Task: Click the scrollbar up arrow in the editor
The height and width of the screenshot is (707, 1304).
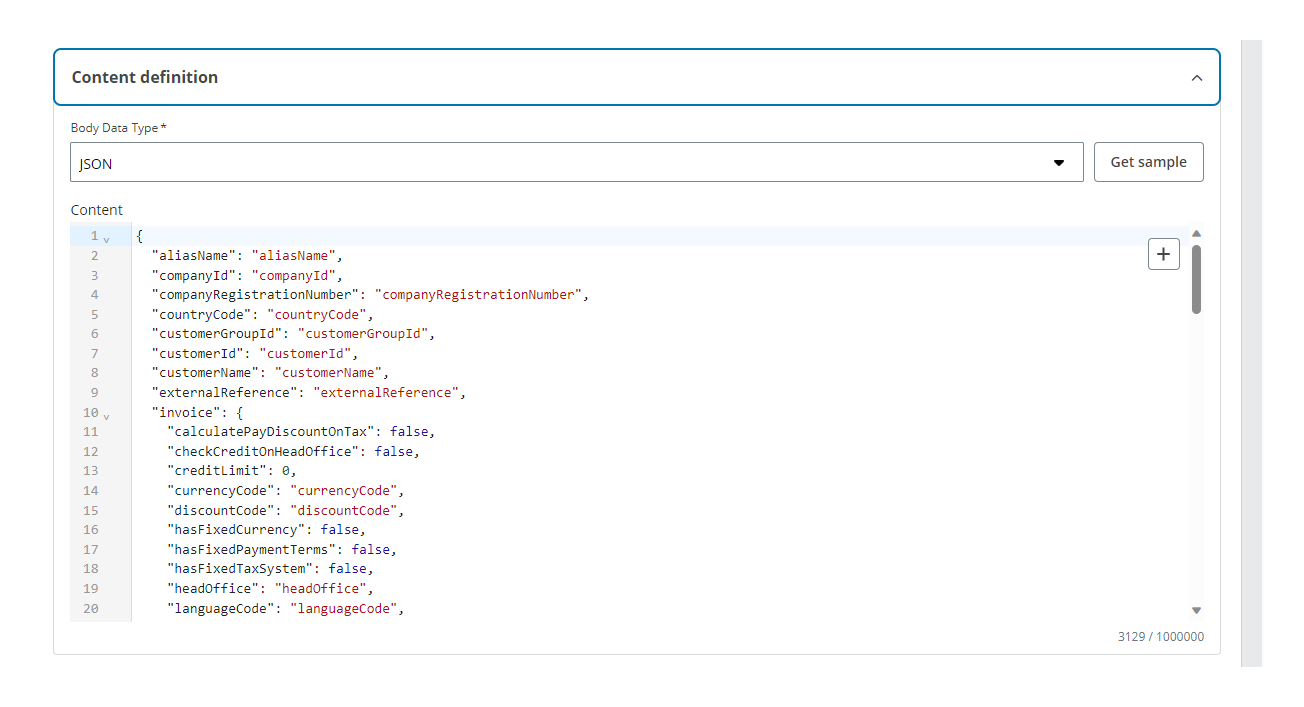Action: tap(1196, 233)
